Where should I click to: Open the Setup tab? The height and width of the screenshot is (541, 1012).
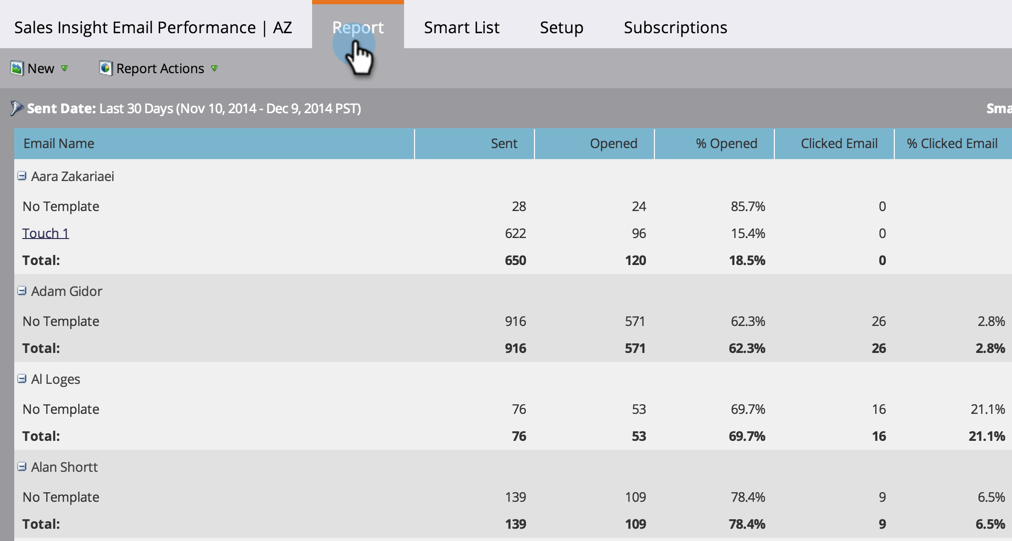(562, 27)
